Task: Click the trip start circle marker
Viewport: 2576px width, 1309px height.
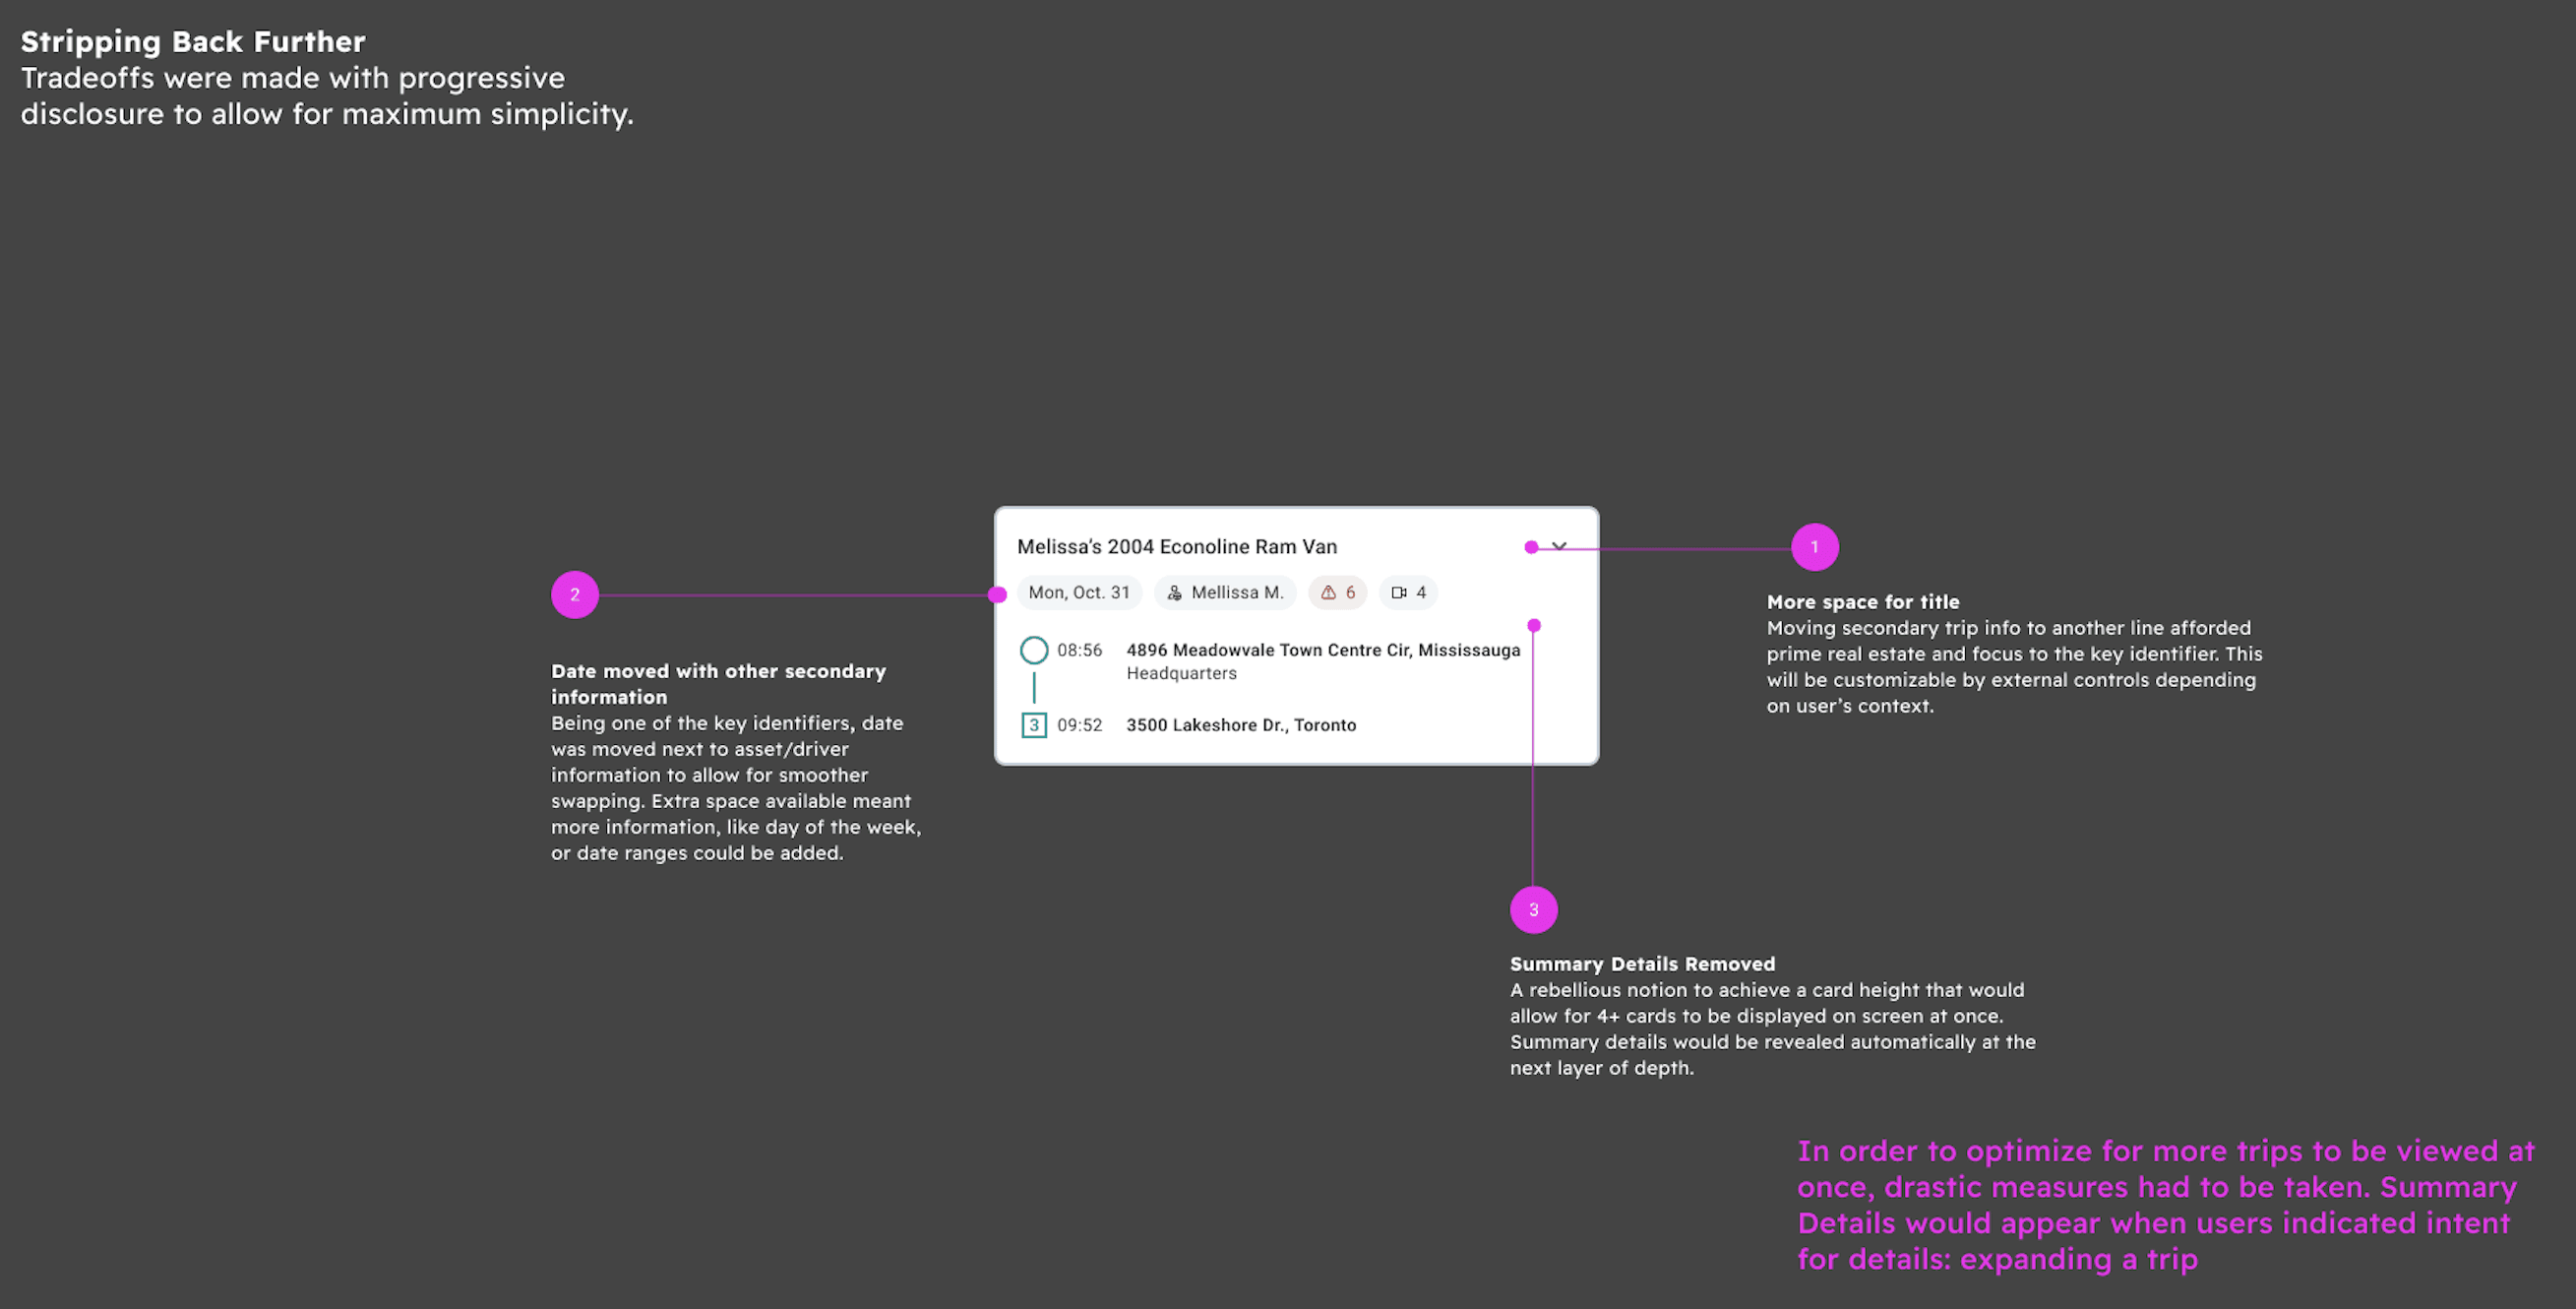Action: click(x=1034, y=650)
